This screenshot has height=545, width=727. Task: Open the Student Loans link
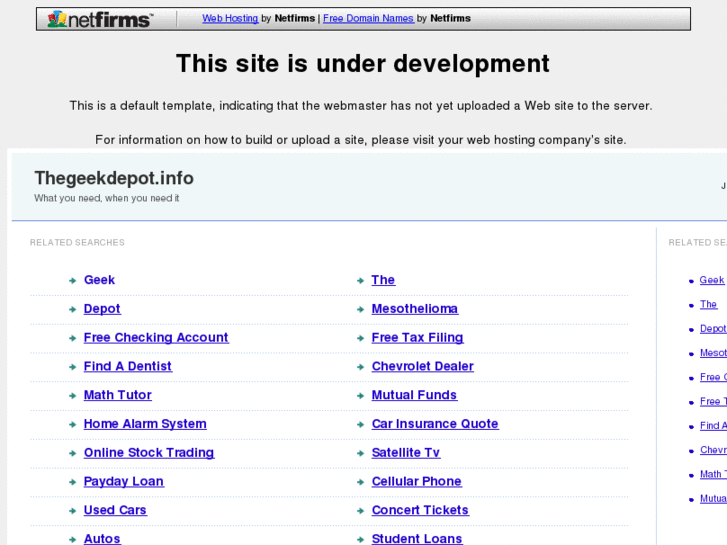pos(417,539)
